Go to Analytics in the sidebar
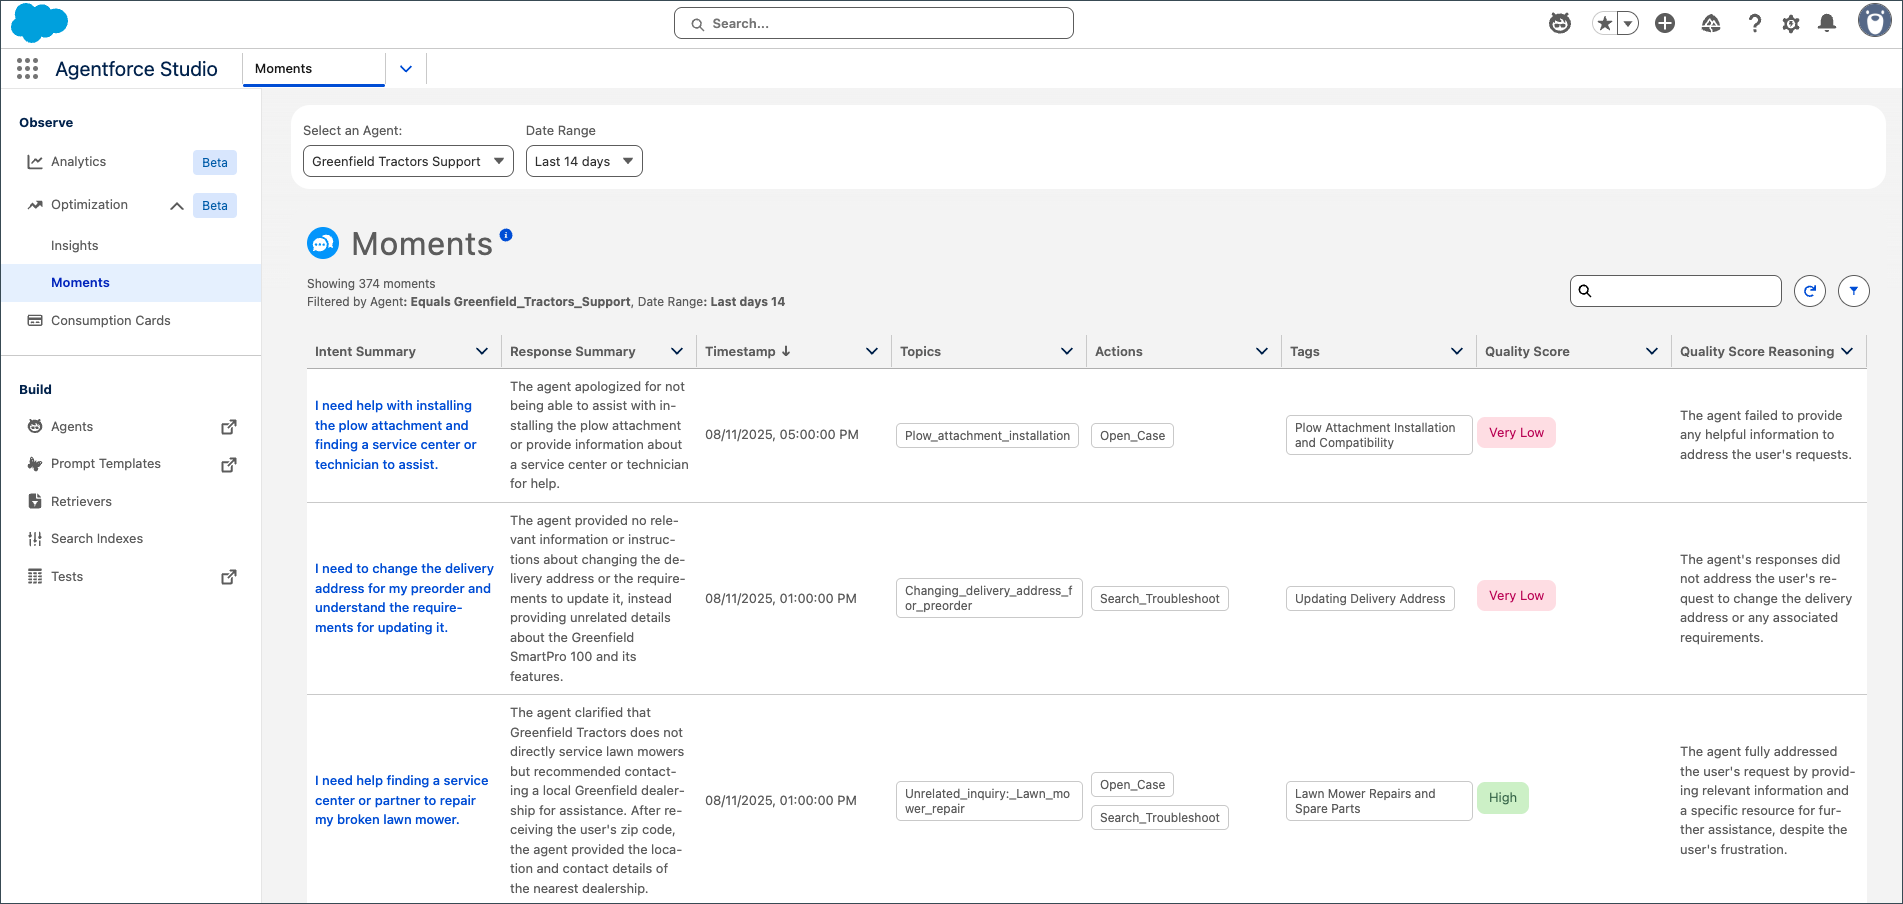The height and width of the screenshot is (904, 1903). coord(78,162)
